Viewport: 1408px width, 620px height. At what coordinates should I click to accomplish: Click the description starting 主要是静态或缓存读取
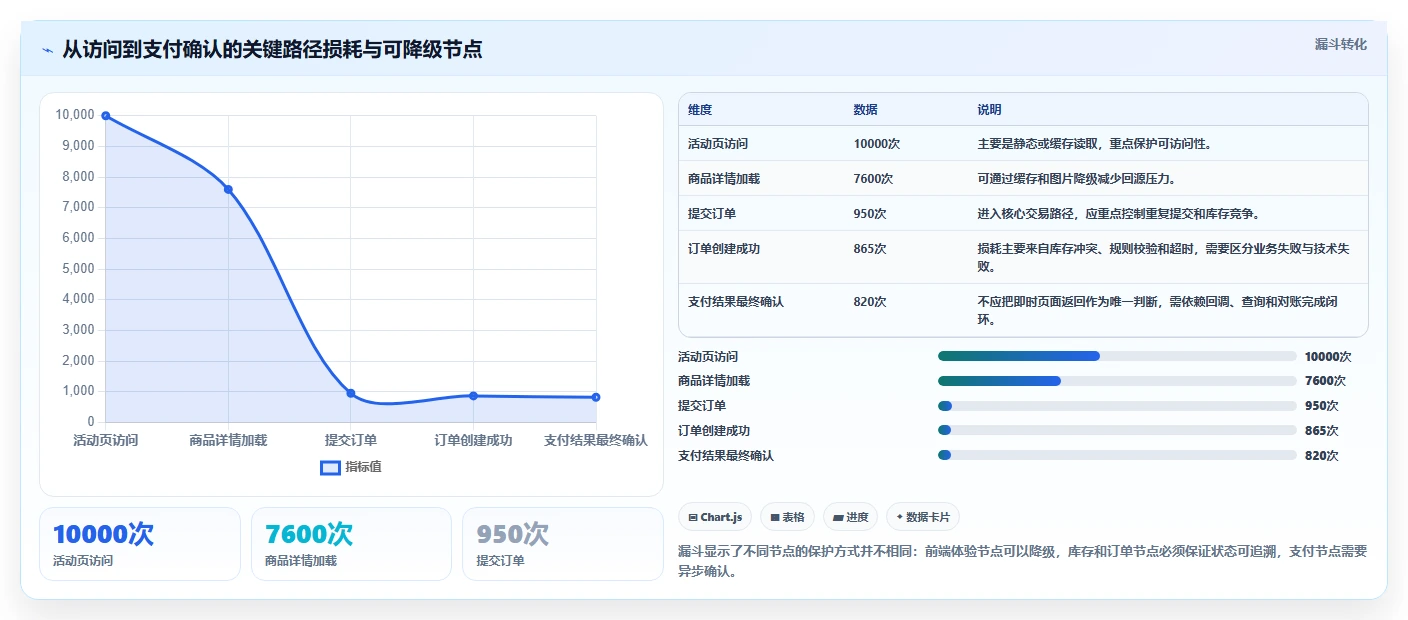point(1094,144)
